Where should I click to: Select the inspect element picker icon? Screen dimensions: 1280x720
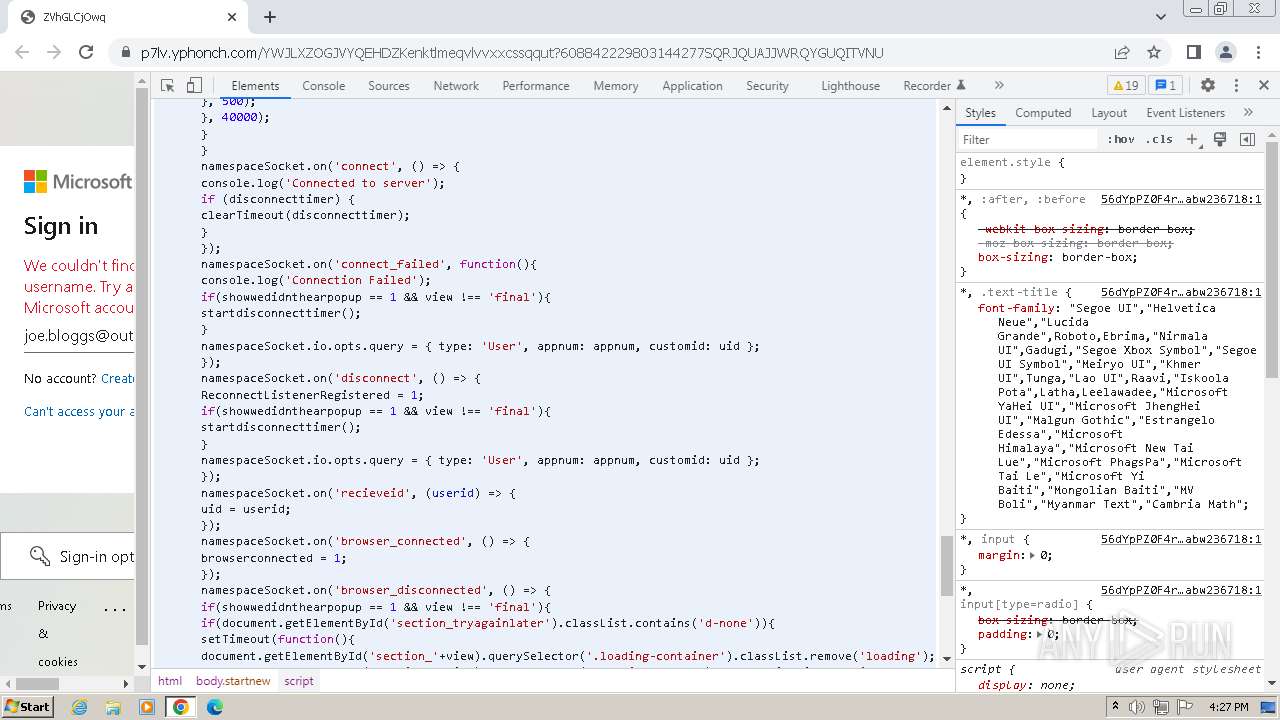(x=169, y=86)
